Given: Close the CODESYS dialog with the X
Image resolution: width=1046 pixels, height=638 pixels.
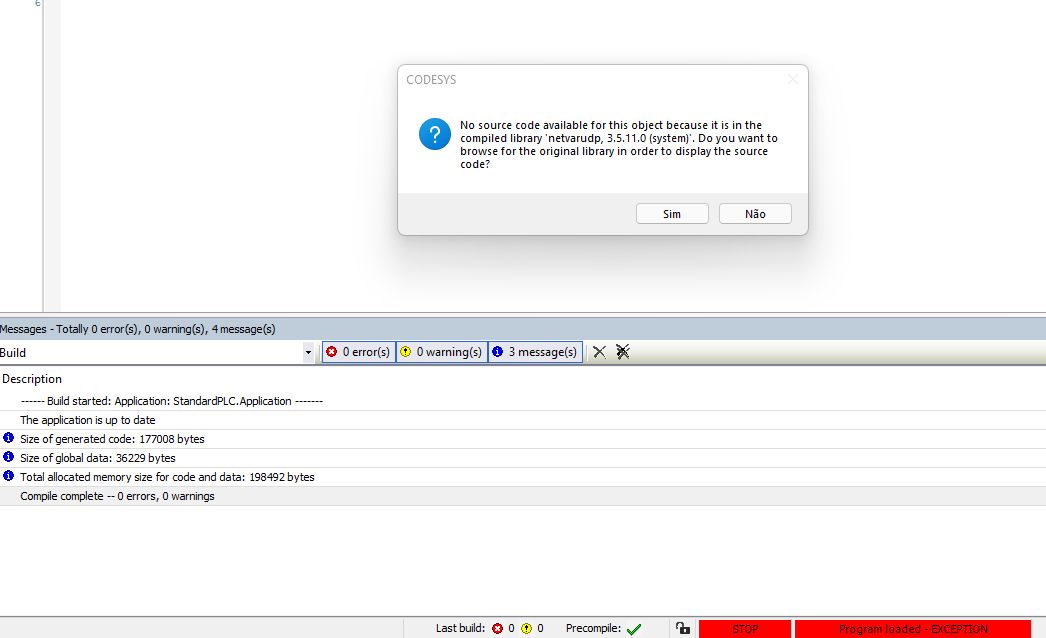Looking at the screenshot, I should coord(792,80).
